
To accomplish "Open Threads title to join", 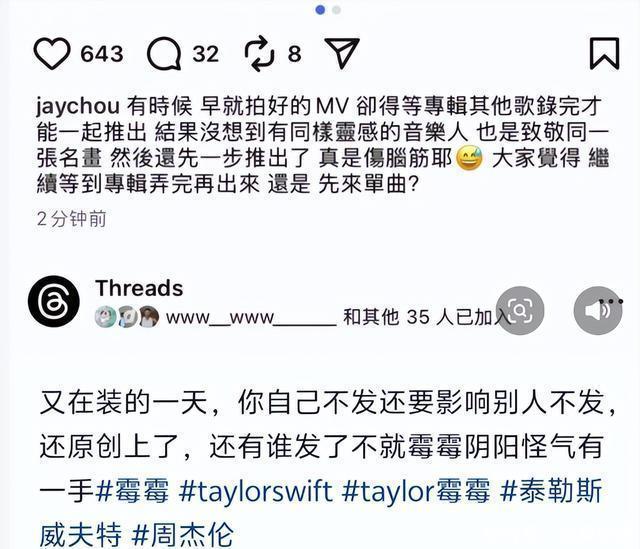I will [x=139, y=288].
